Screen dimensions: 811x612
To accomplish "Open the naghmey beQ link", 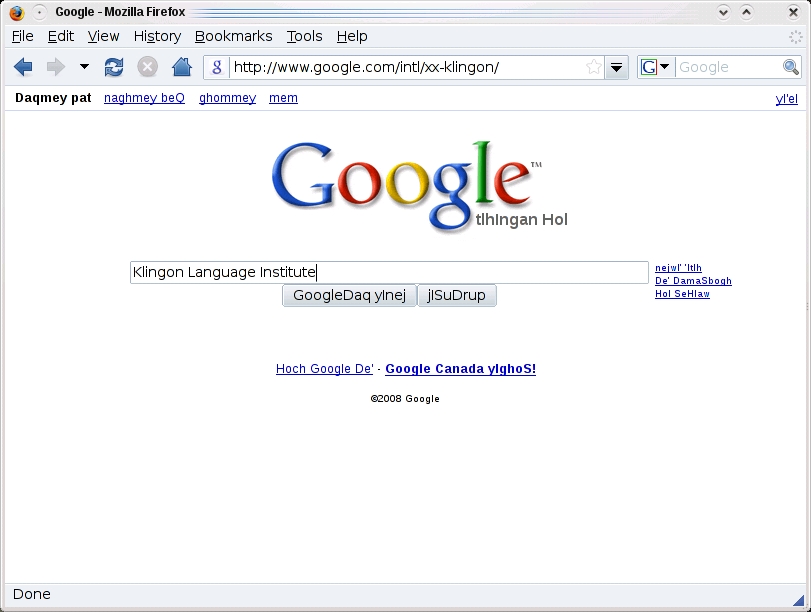I will click(144, 98).
